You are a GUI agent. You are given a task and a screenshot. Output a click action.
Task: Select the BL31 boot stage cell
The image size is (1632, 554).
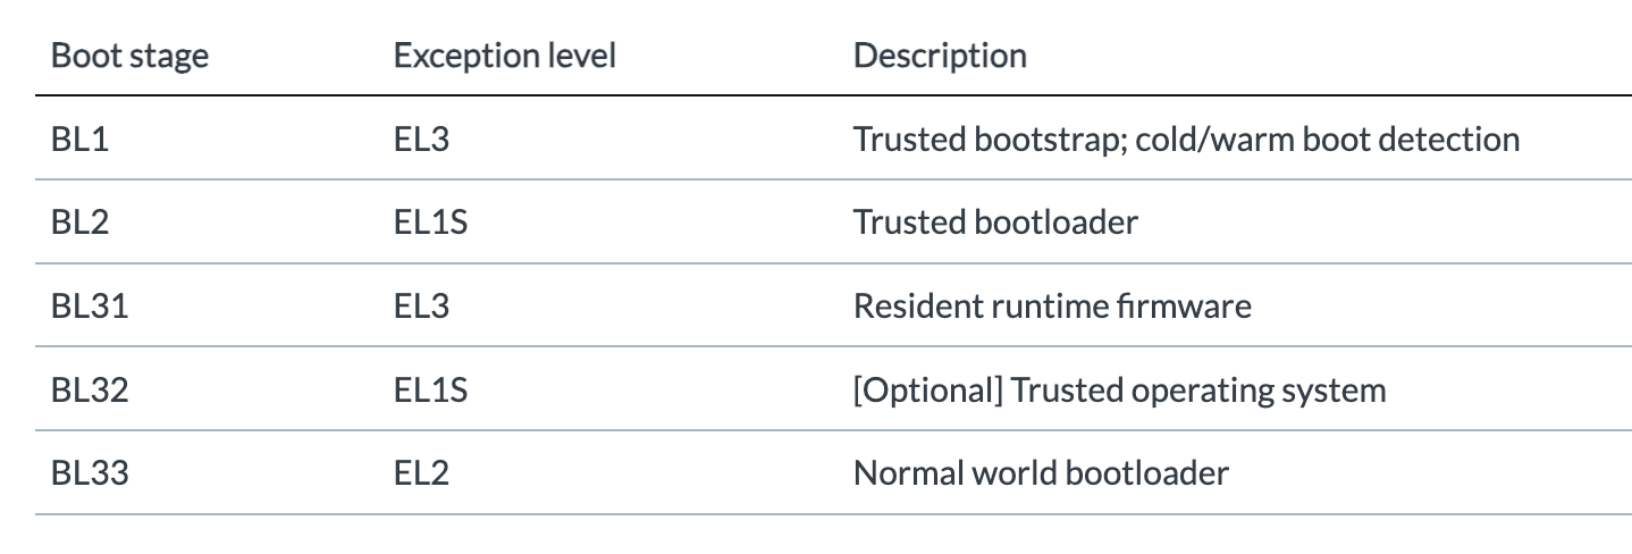click(90, 305)
